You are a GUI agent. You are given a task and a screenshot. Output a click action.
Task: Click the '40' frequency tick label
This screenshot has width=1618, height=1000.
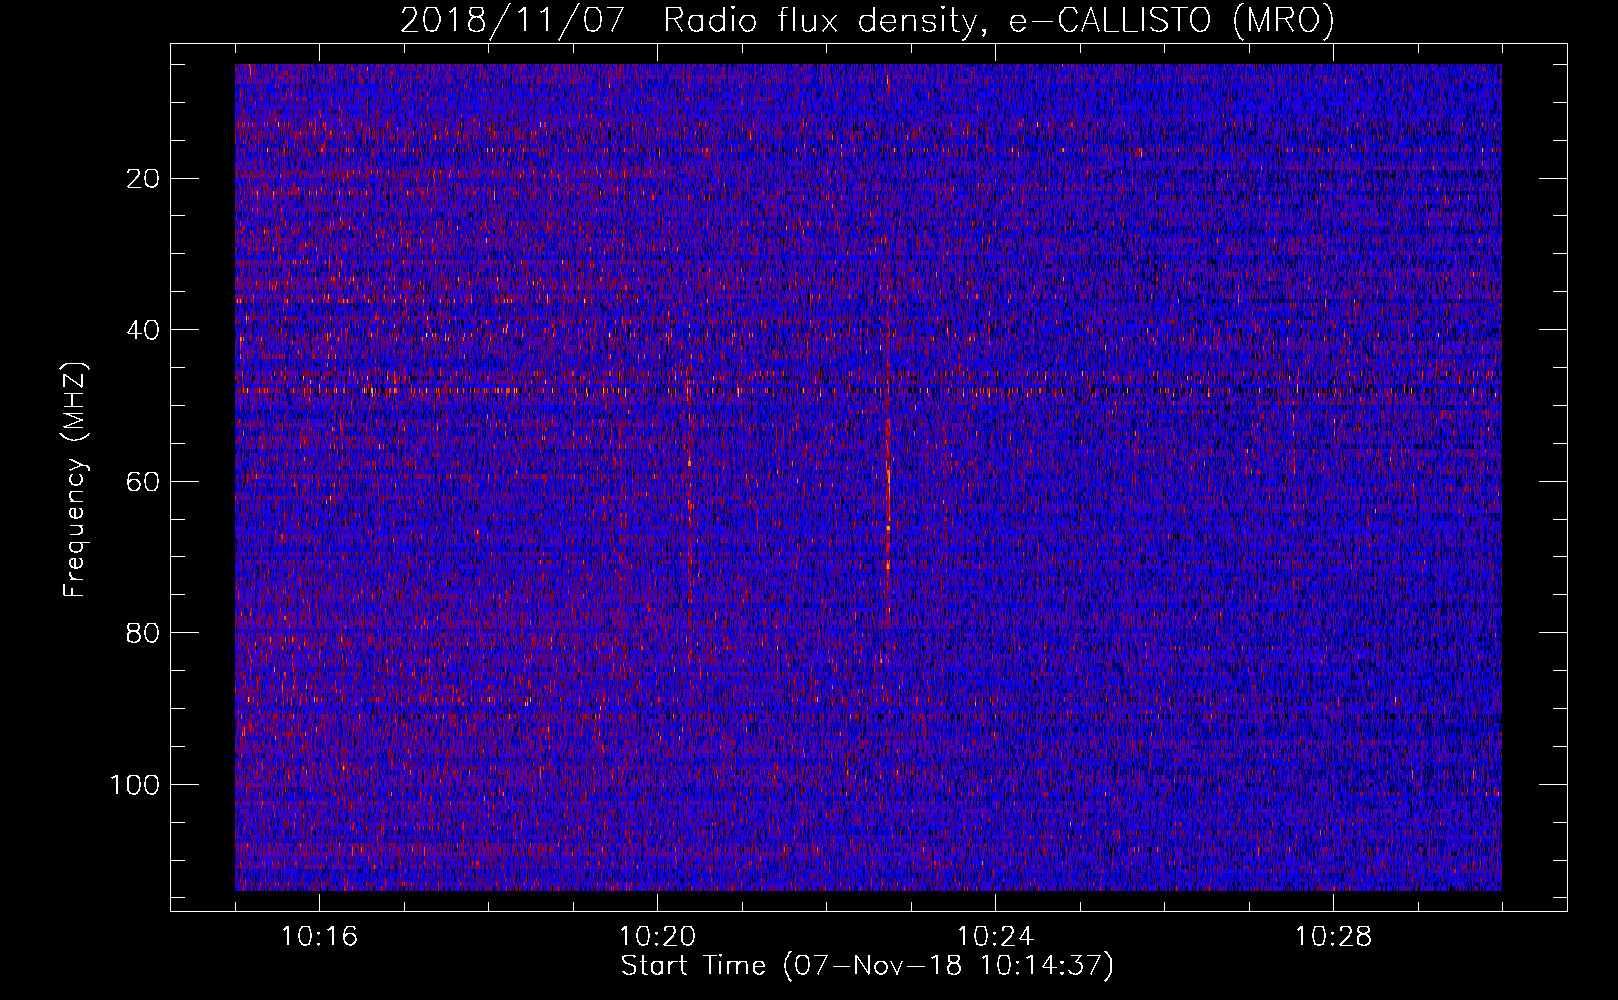[144, 330]
